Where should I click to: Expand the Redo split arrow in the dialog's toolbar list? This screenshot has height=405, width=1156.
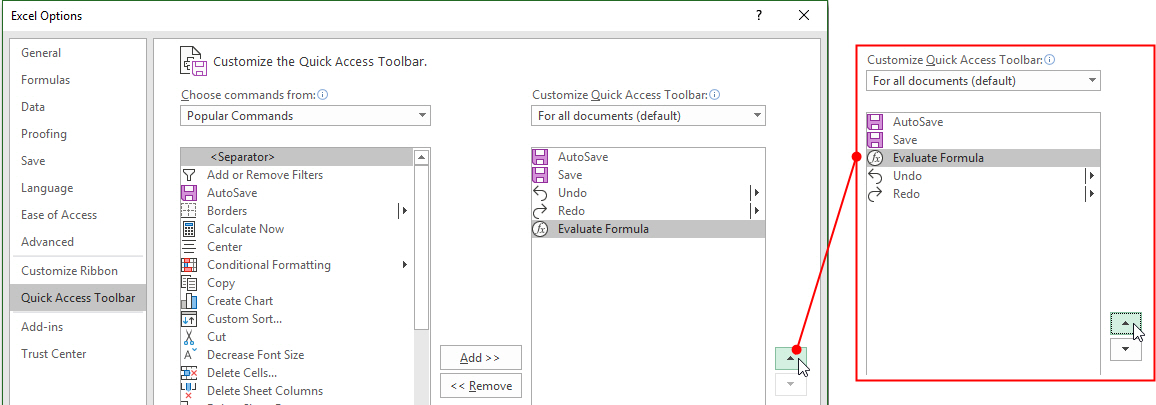coord(756,211)
